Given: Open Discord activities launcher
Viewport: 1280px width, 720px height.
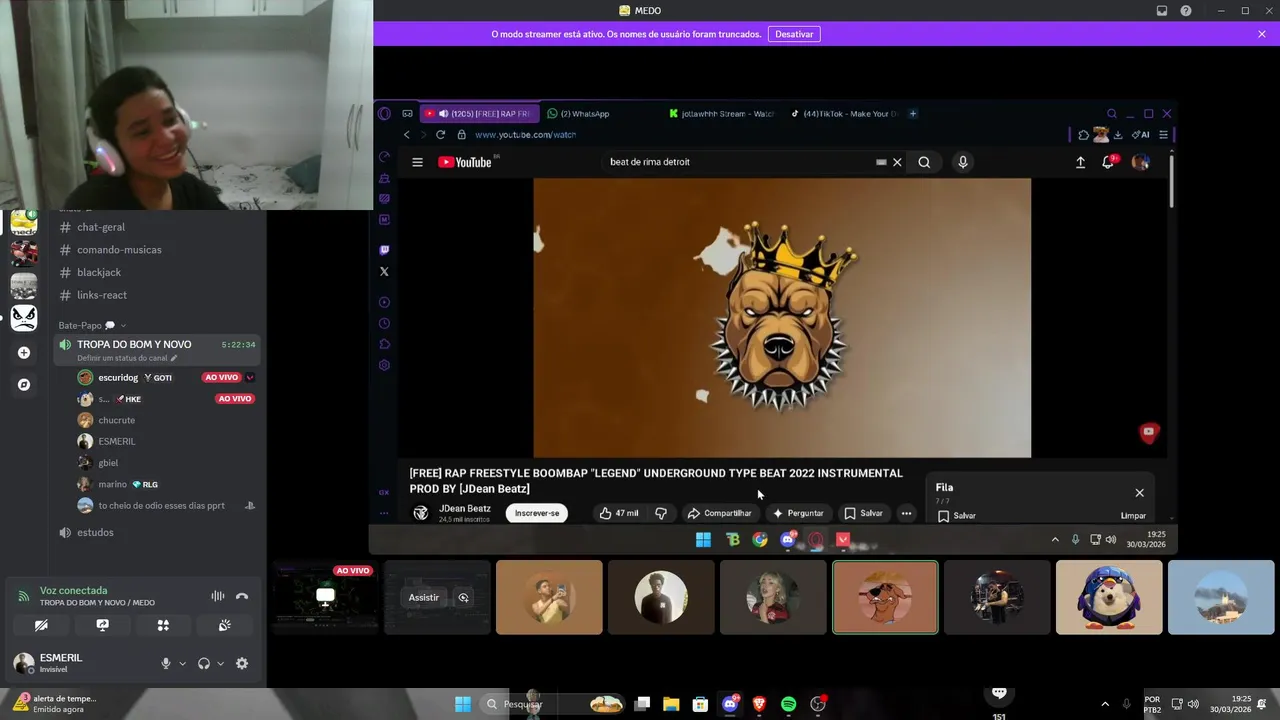Looking at the screenshot, I should pyautogui.click(x=163, y=625).
